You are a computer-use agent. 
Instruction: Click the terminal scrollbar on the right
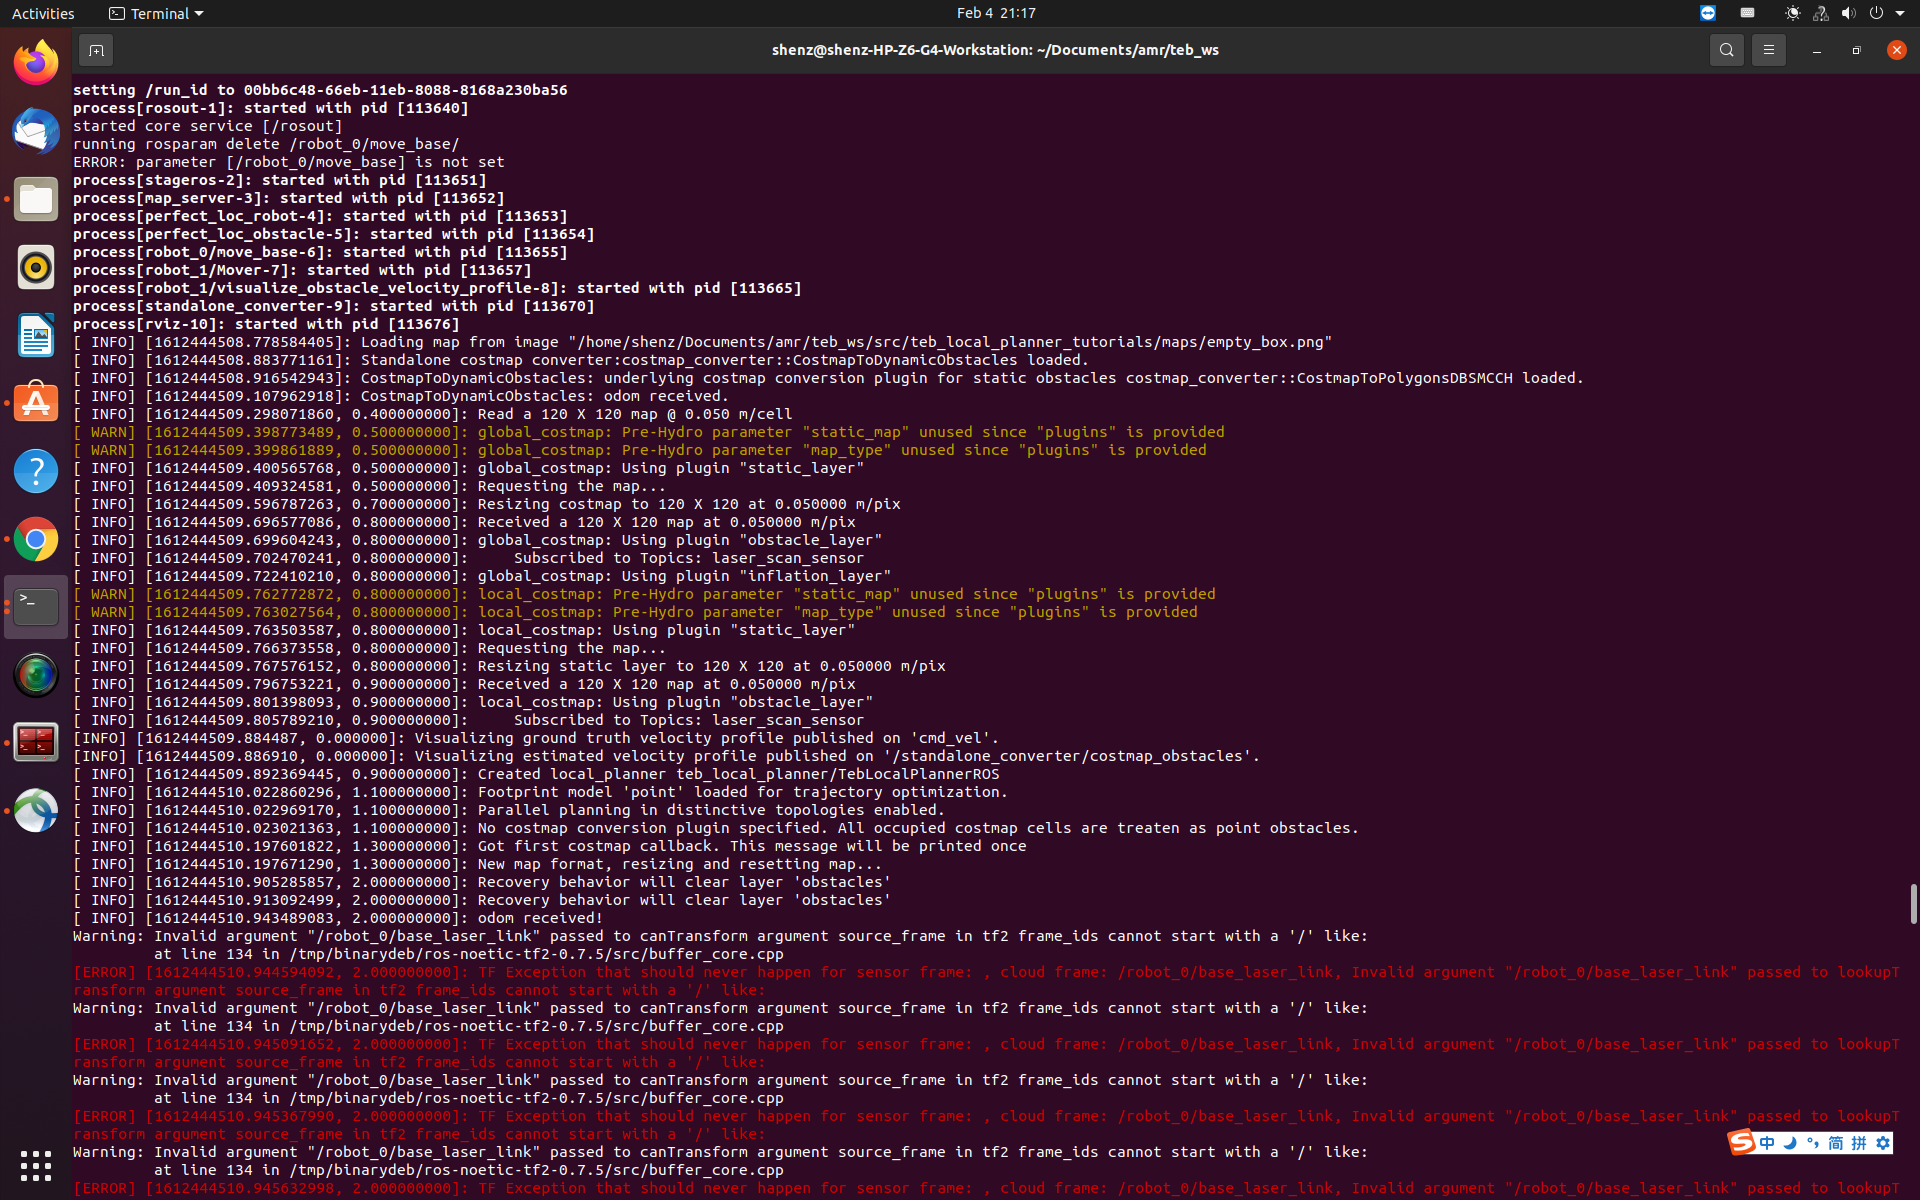(x=1913, y=903)
